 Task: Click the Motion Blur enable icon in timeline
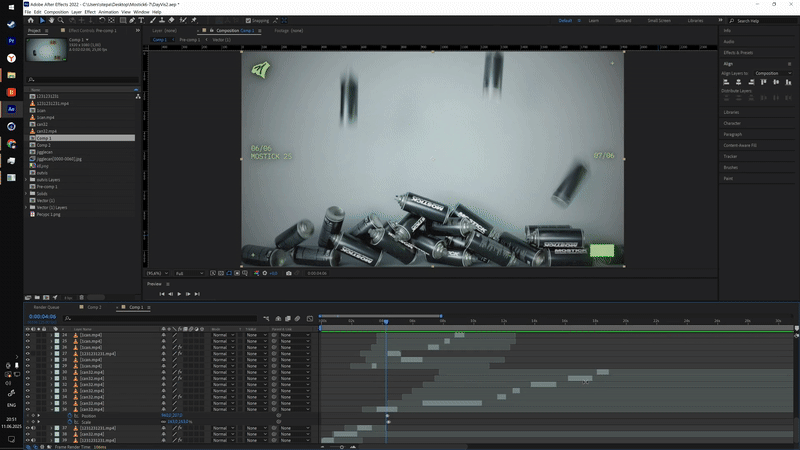pos(297,319)
